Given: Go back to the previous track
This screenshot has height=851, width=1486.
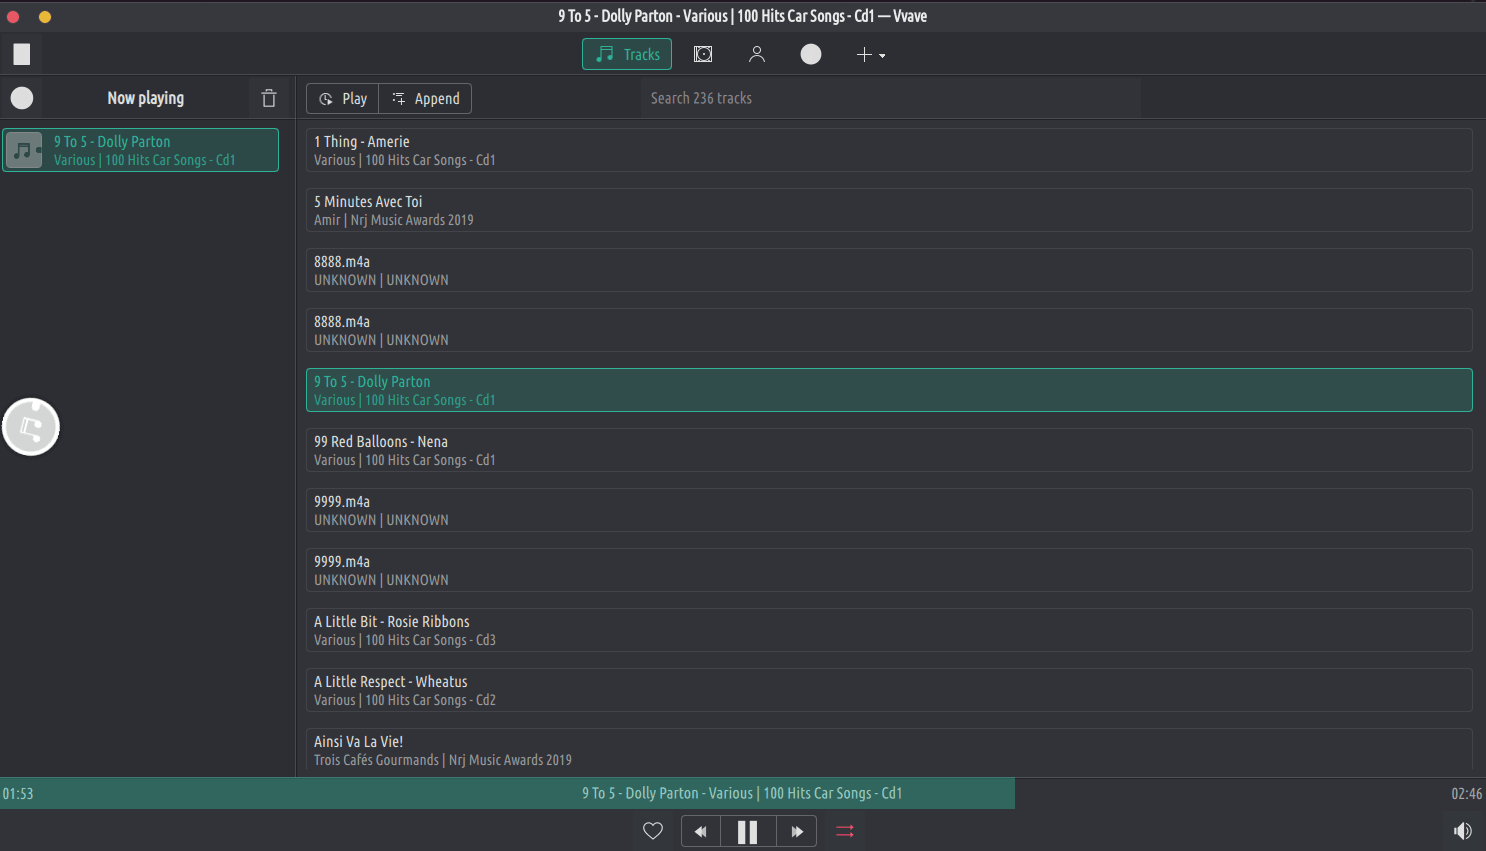Looking at the screenshot, I should (x=700, y=831).
